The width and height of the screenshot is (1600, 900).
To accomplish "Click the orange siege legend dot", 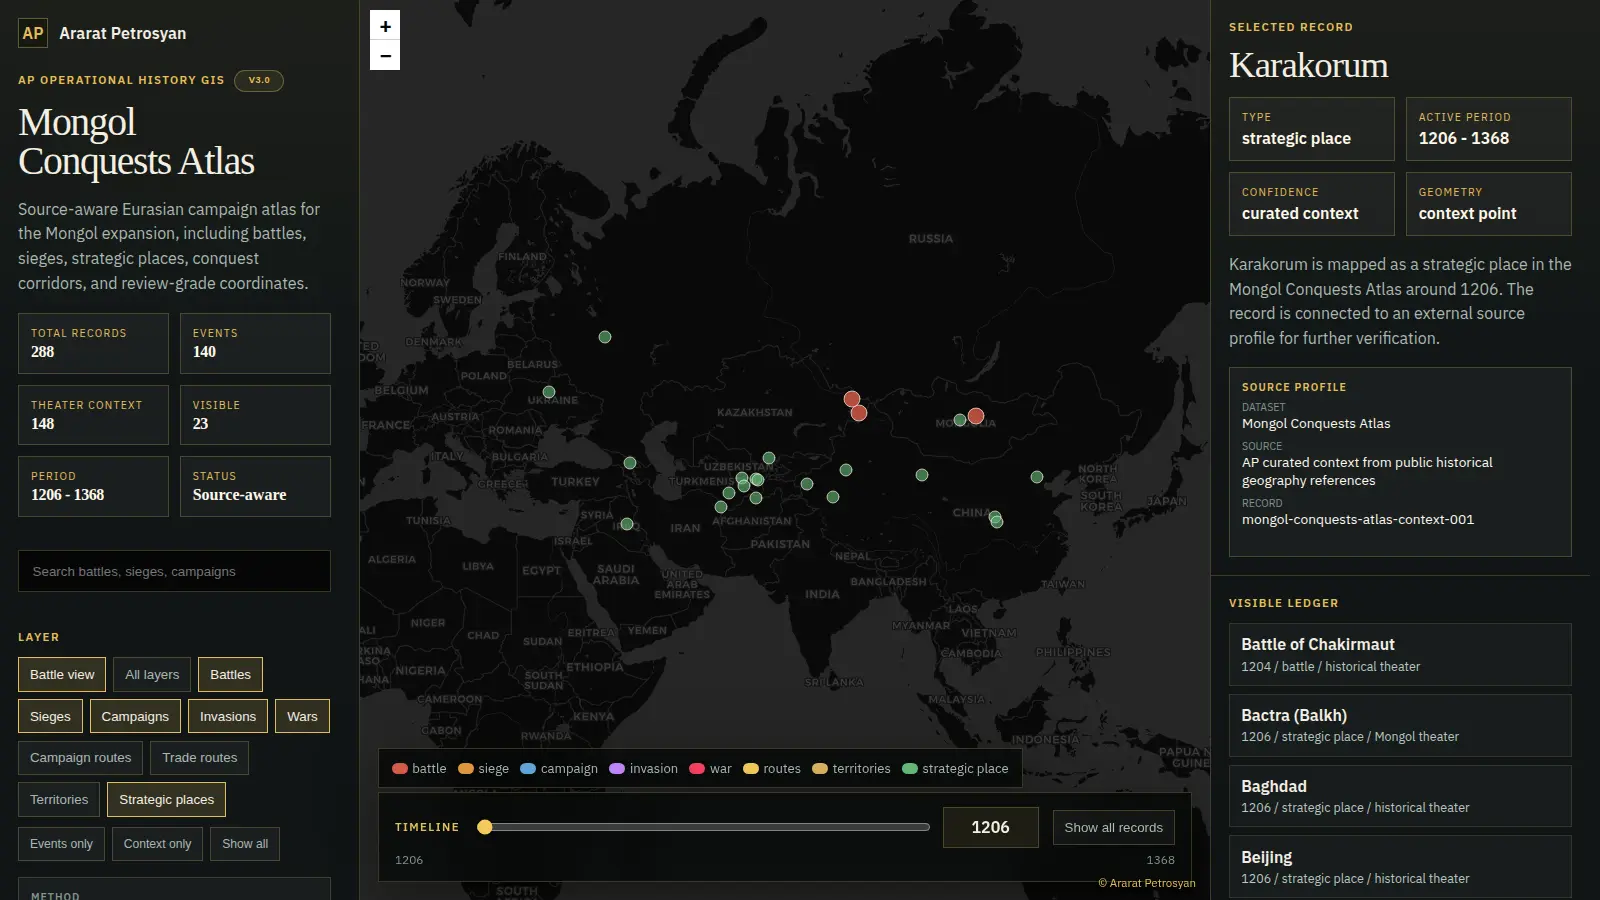I will pos(466,769).
